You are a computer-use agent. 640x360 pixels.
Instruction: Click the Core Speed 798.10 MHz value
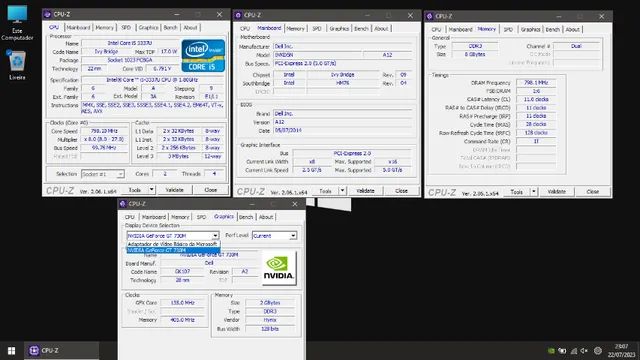[x=104, y=131]
